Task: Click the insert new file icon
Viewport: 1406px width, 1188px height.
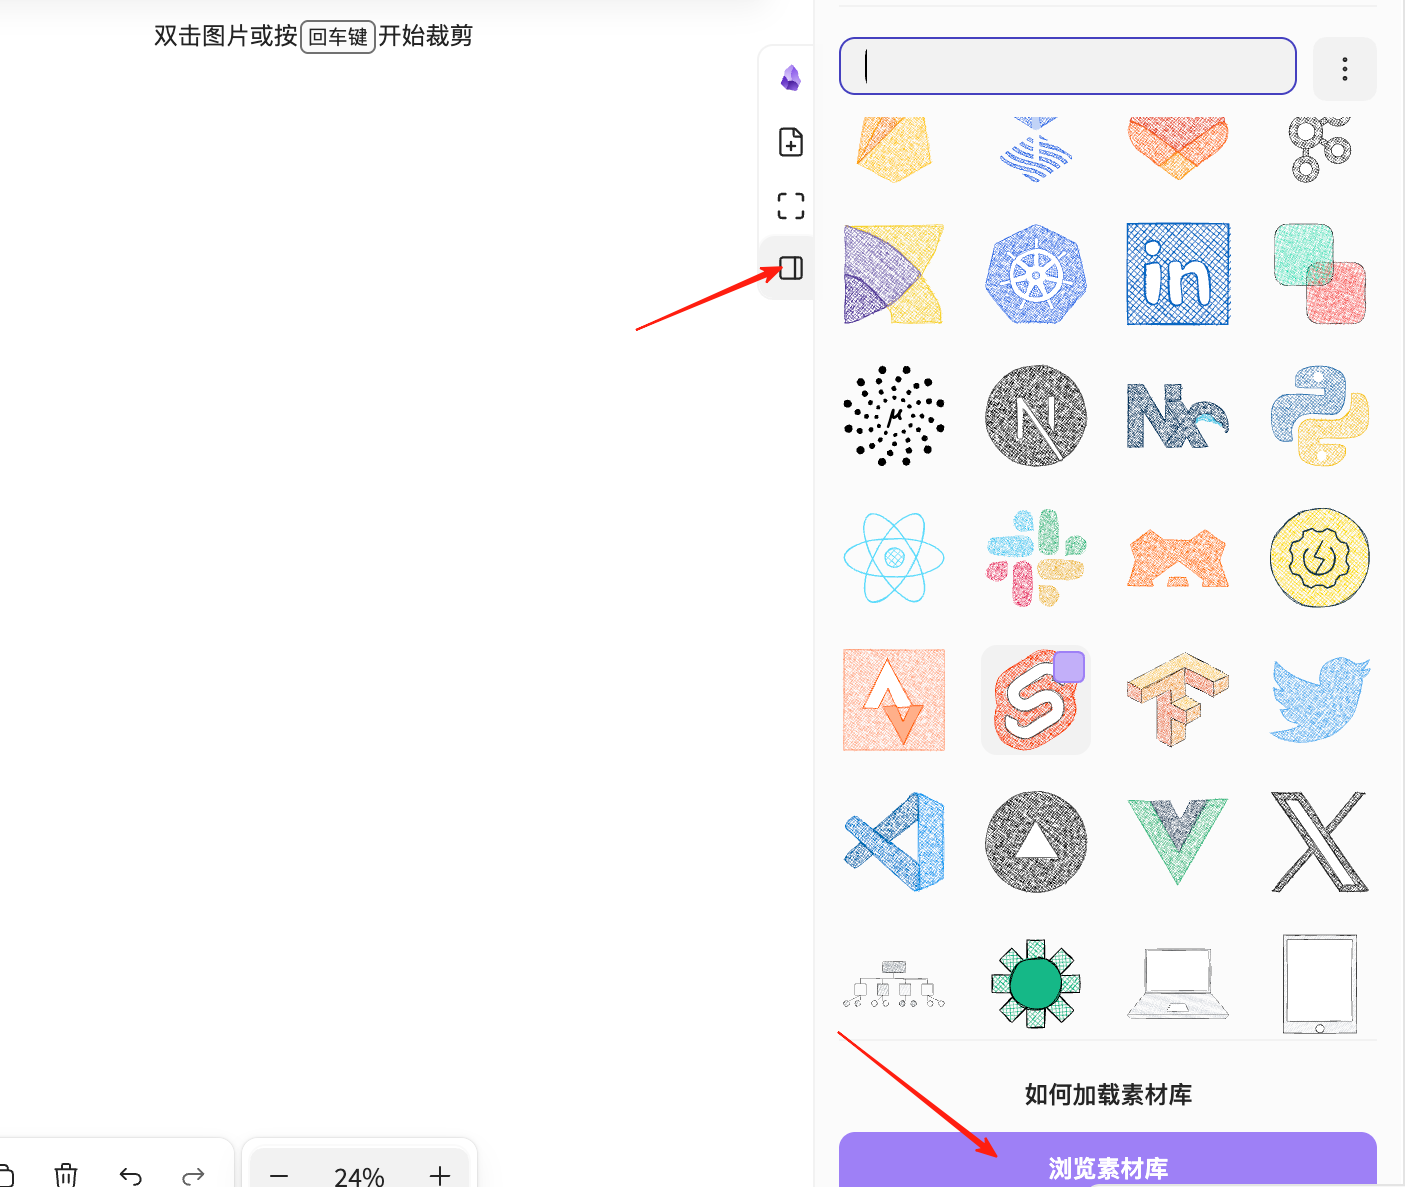Action: point(791,142)
